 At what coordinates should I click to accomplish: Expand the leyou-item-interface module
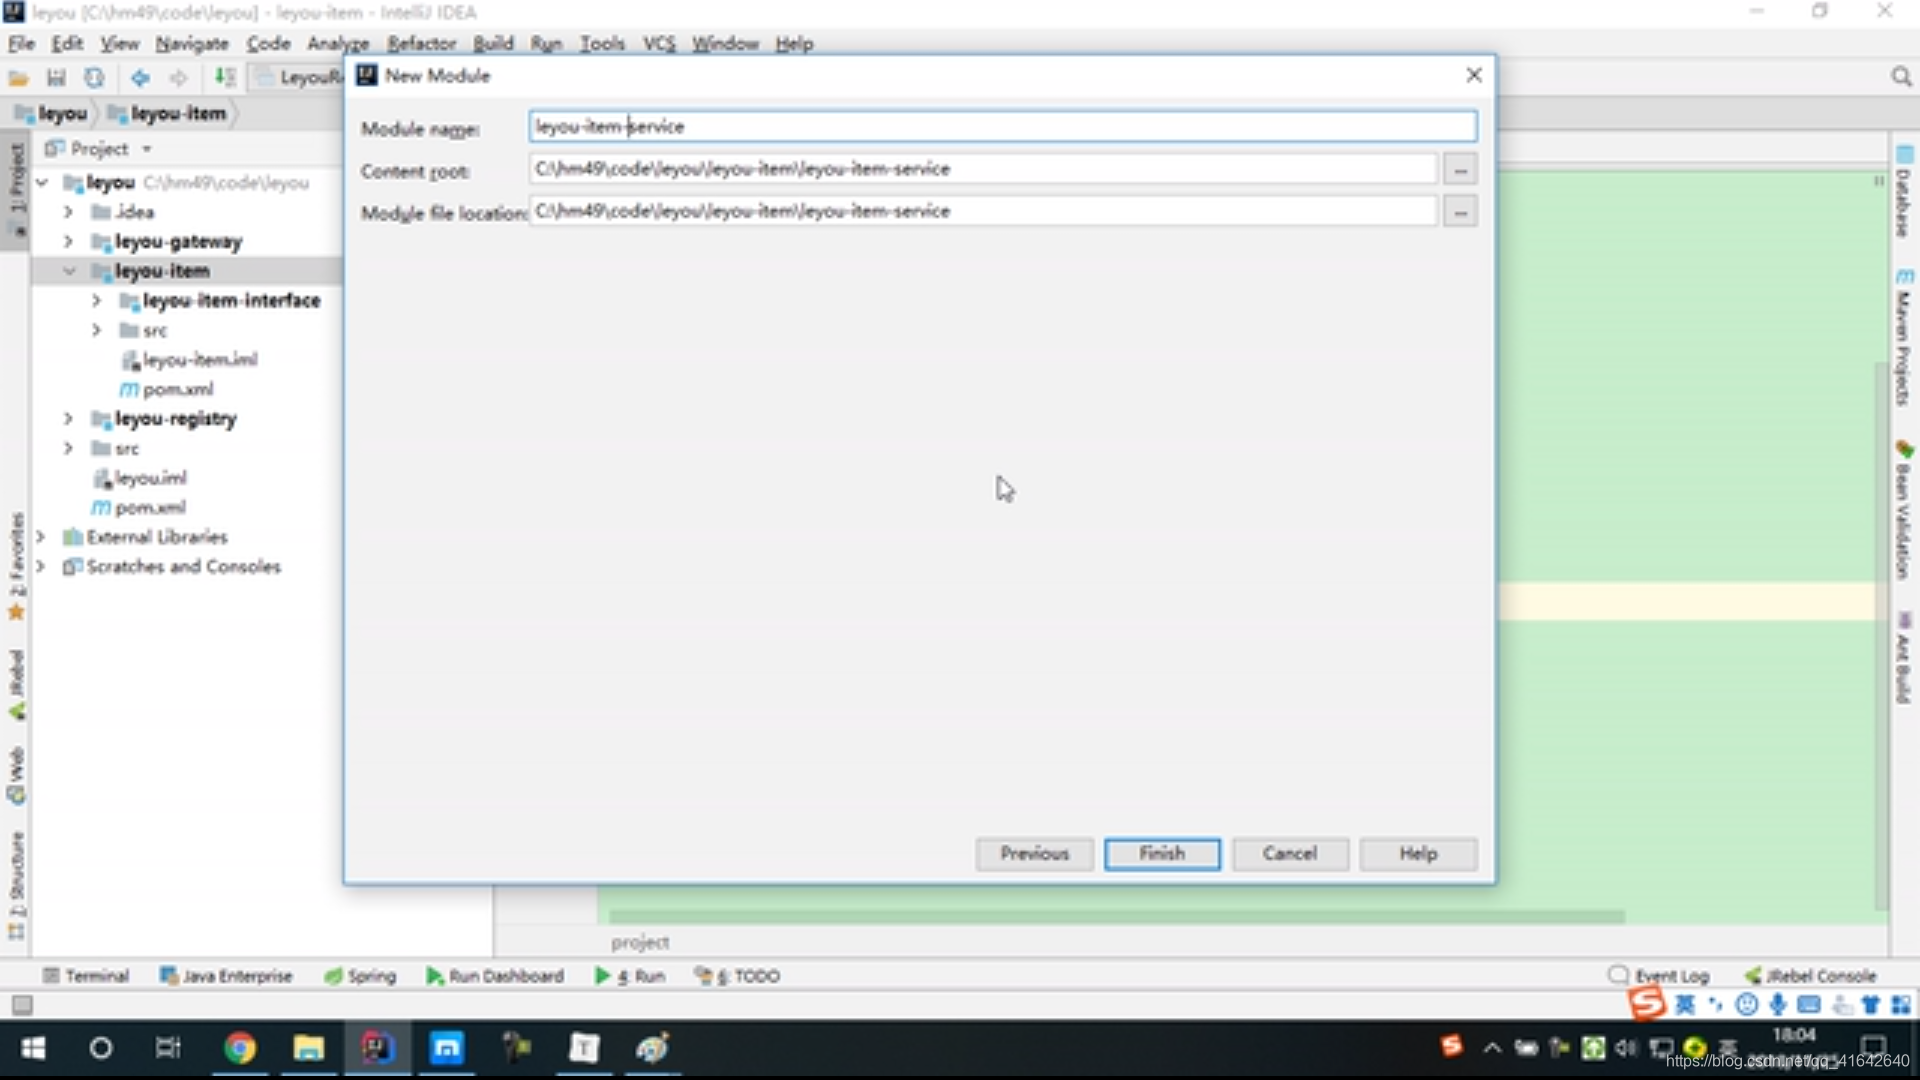pos(96,300)
